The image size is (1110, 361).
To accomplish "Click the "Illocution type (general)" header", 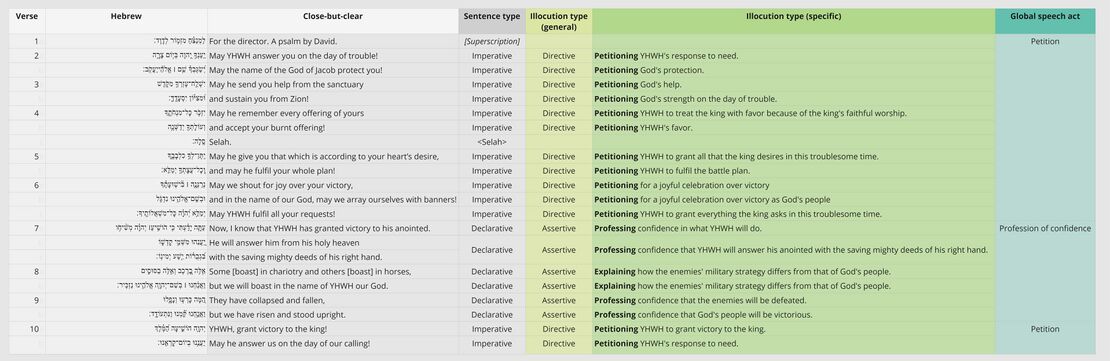I will click(559, 21).
